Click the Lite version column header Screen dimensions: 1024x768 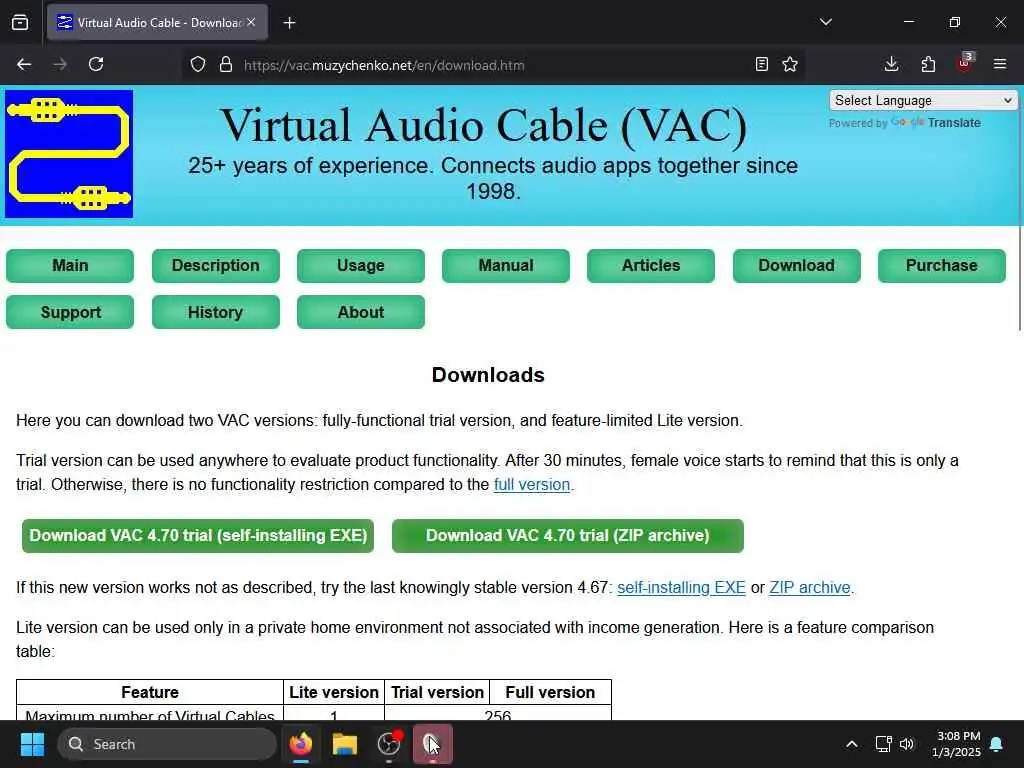click(x=334, y=692)
